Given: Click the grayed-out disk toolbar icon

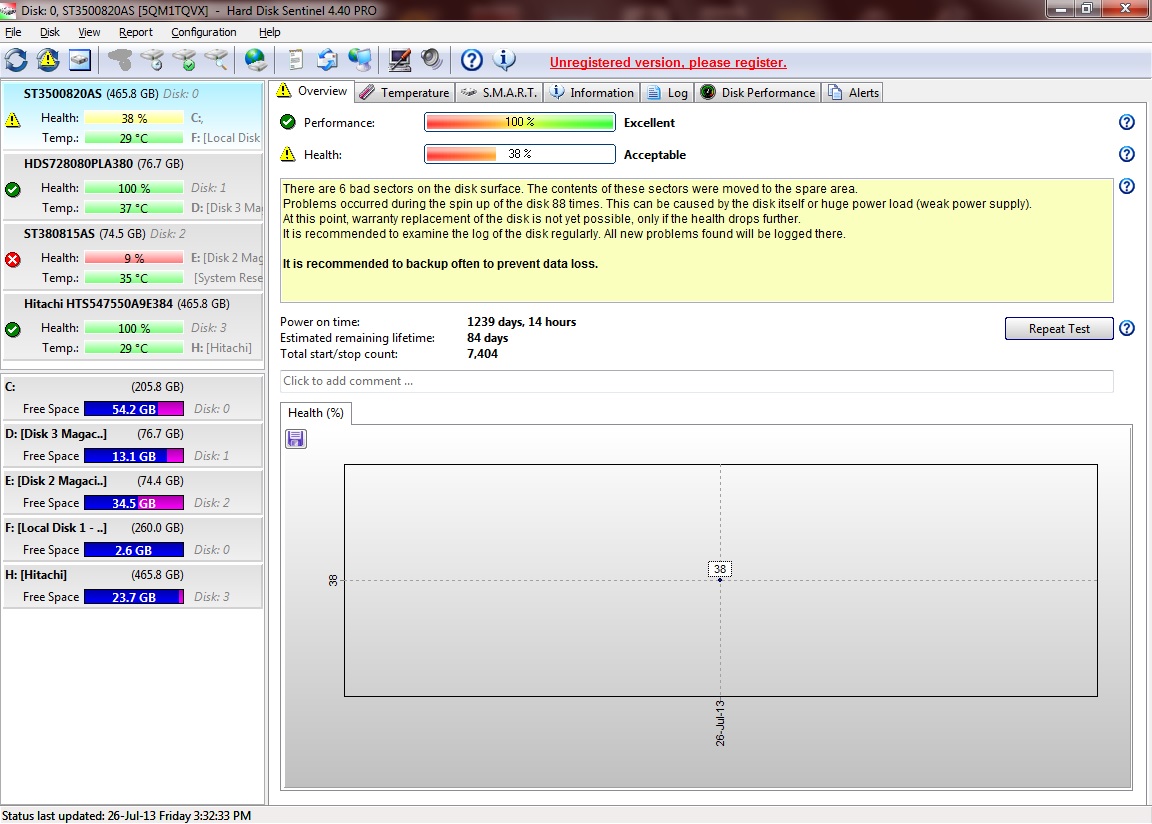Looking at the screenshot, I should click(120, 60).
